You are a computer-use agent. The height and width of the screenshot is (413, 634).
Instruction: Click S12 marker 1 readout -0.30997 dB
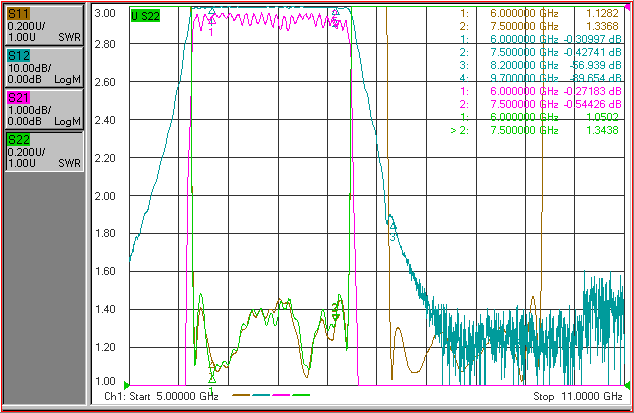592,39
